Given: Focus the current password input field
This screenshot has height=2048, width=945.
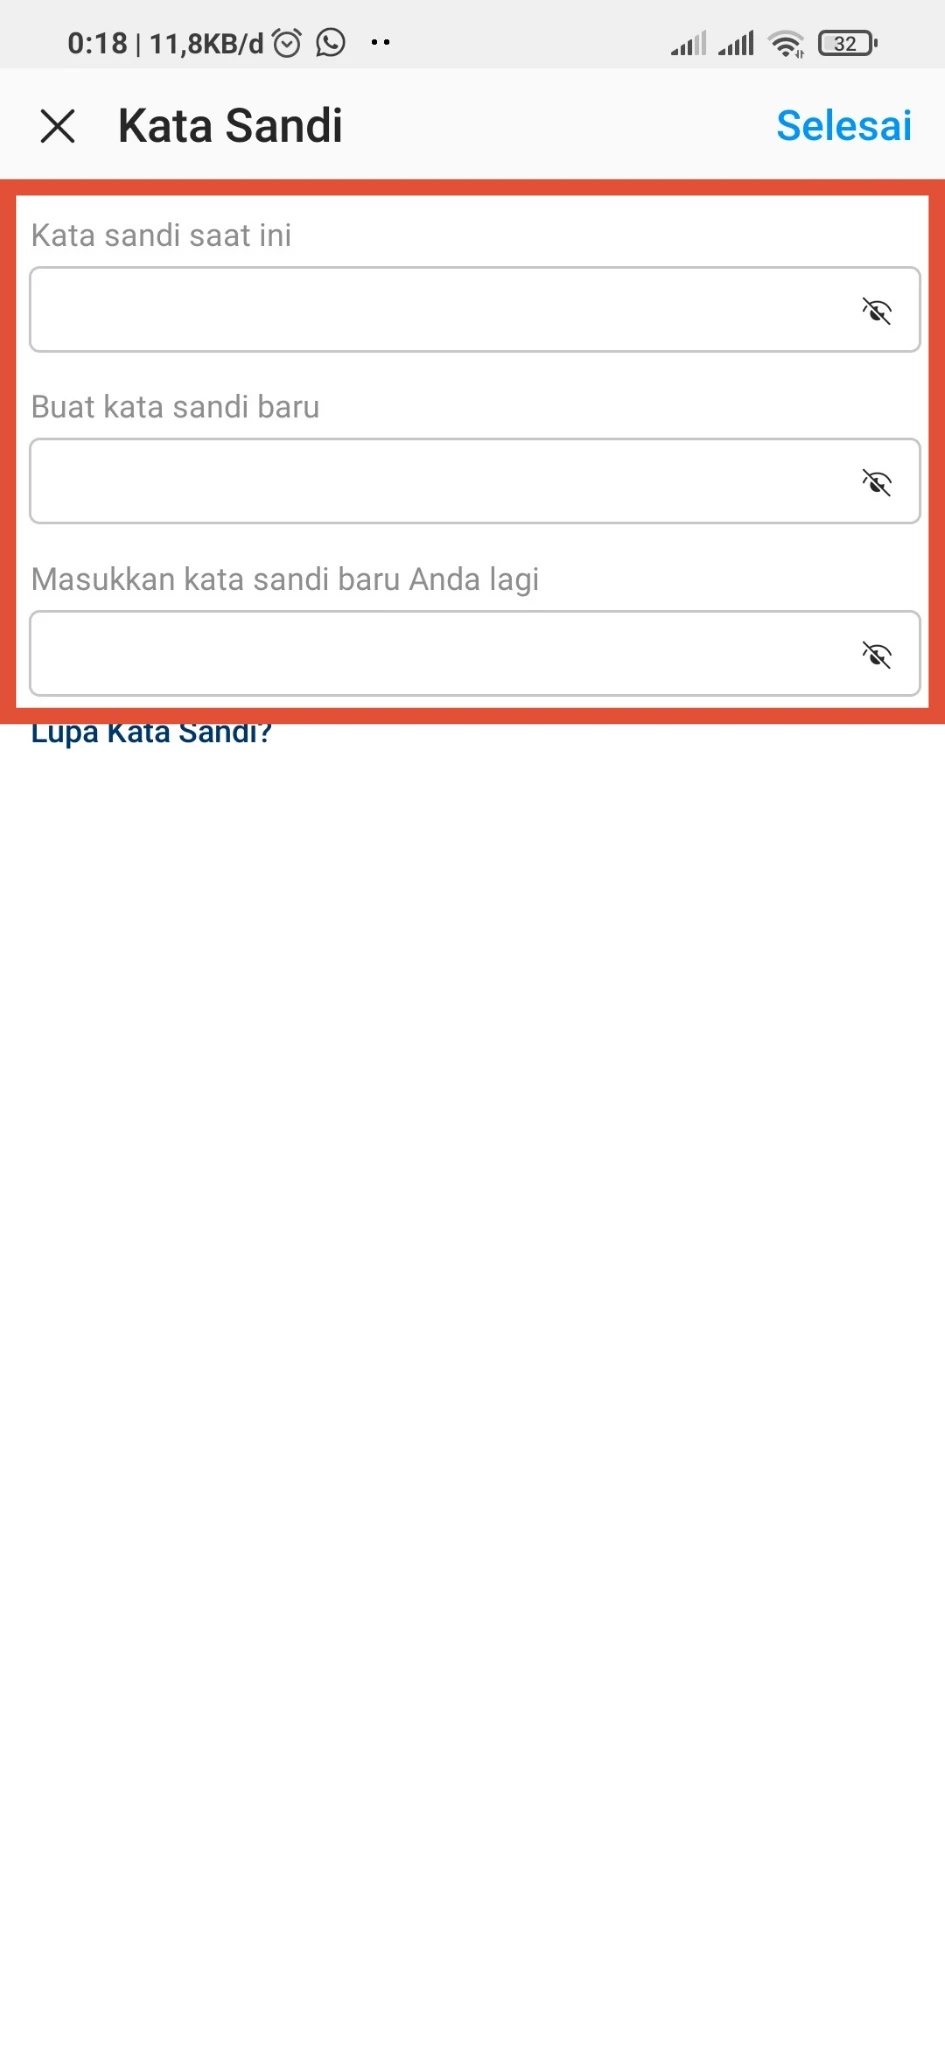Looking at the screenshot, I should (475, 310).
